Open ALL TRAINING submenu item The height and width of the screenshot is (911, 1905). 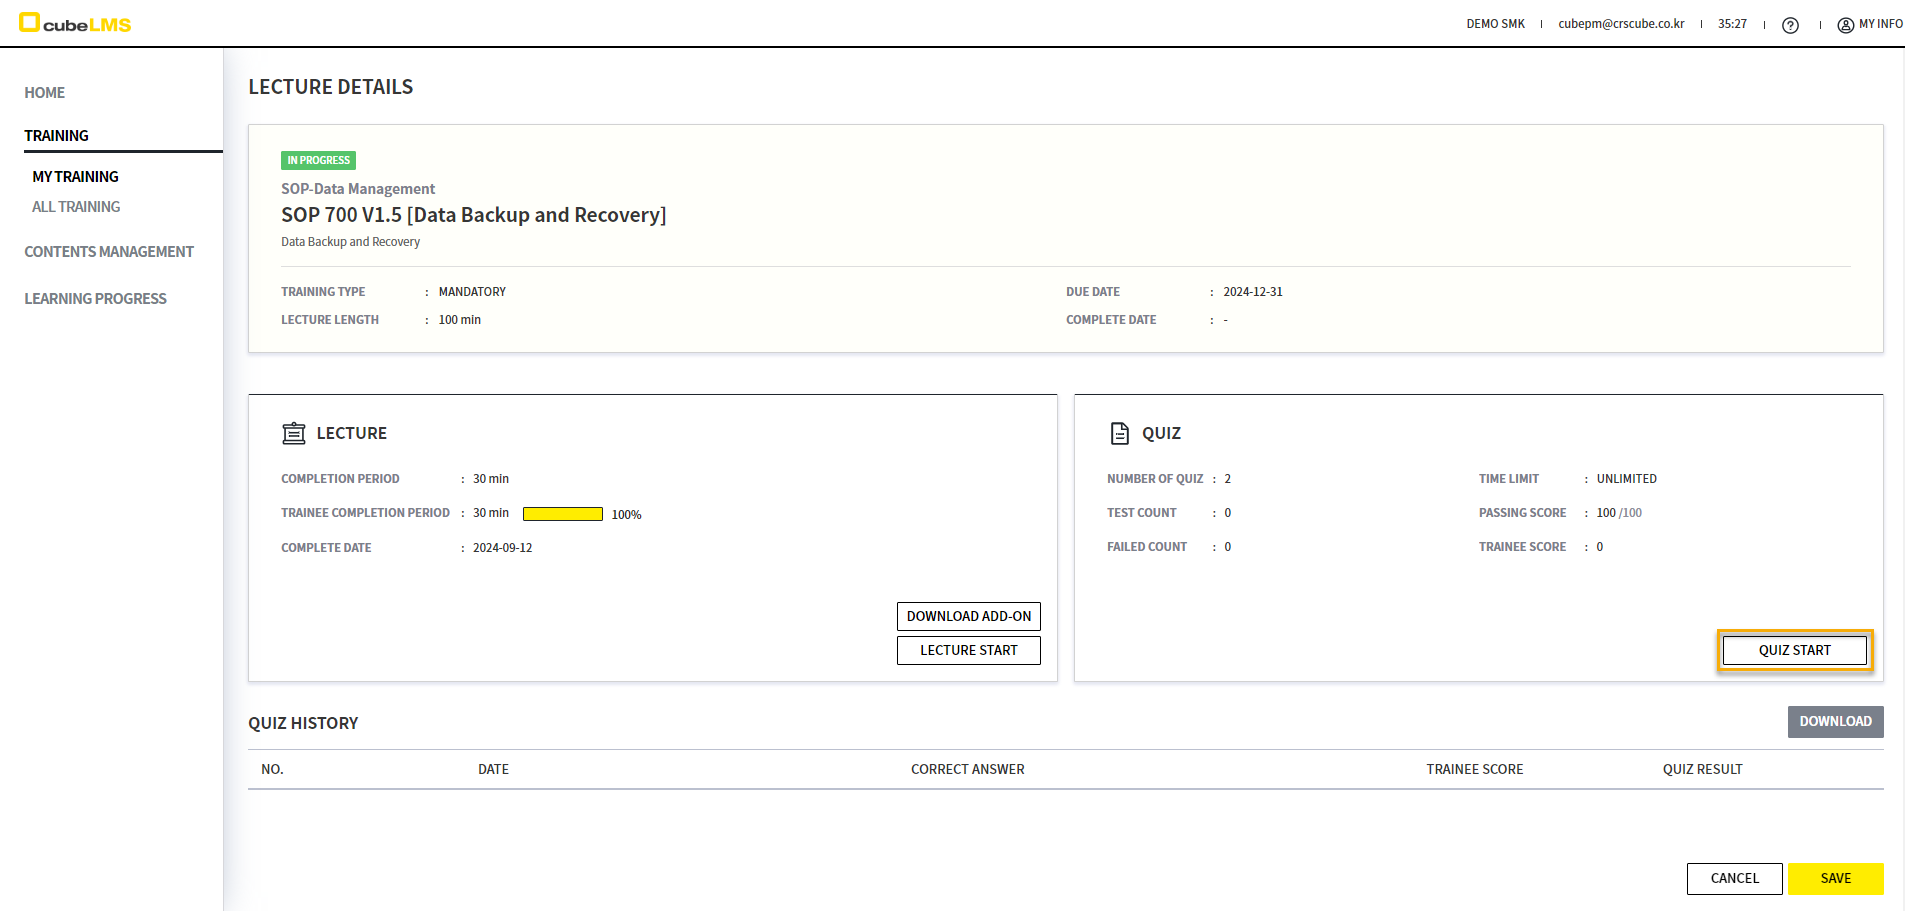76,207
